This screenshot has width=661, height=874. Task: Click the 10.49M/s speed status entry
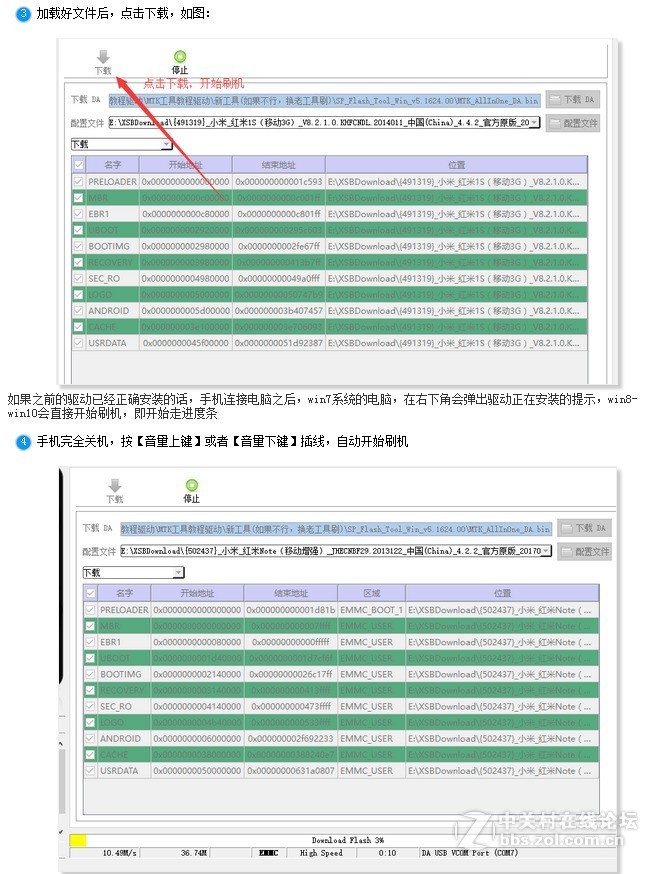tap(119, 853)
